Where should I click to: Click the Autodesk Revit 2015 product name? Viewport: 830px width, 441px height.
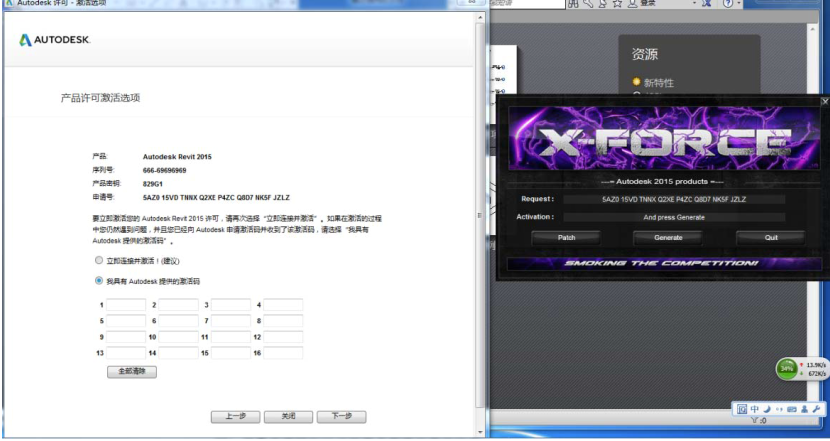click(x=177, y=157)
